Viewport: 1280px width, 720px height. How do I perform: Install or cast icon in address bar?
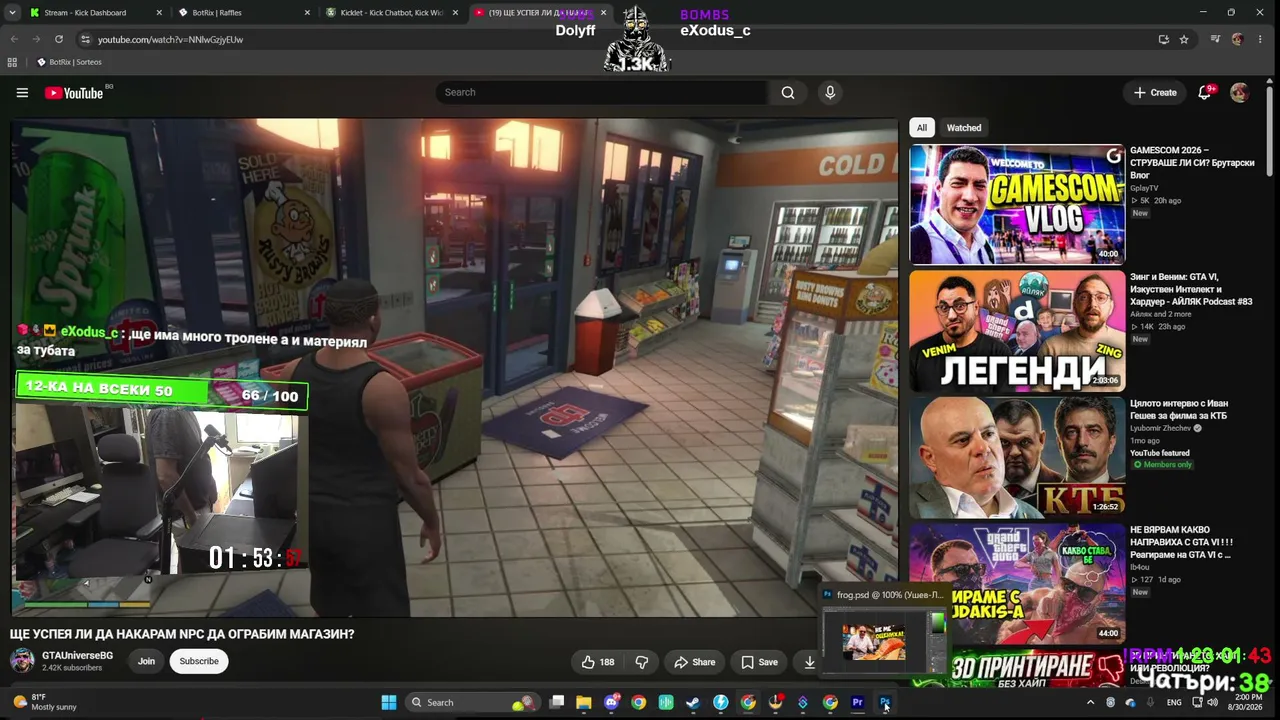pyautogui.click(x=1163, y=39)
